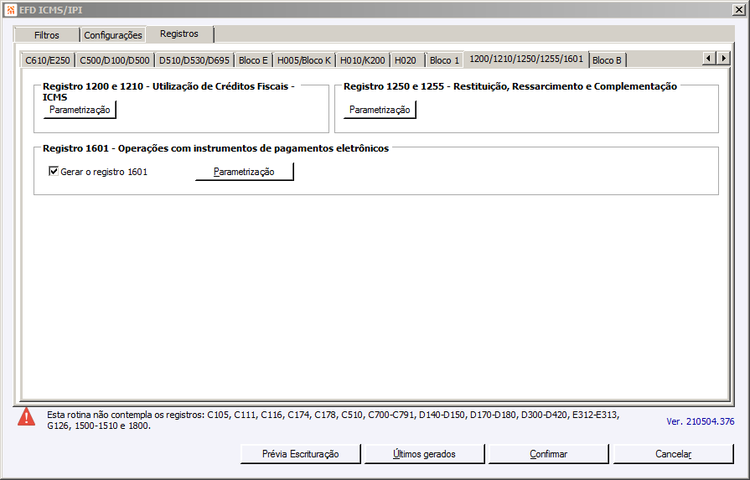The width and height of the screenshot is (750, 480).
Task: Open the H005/Bloco K sub-tab
Action: pyautogui.click(x=304, y=60)
